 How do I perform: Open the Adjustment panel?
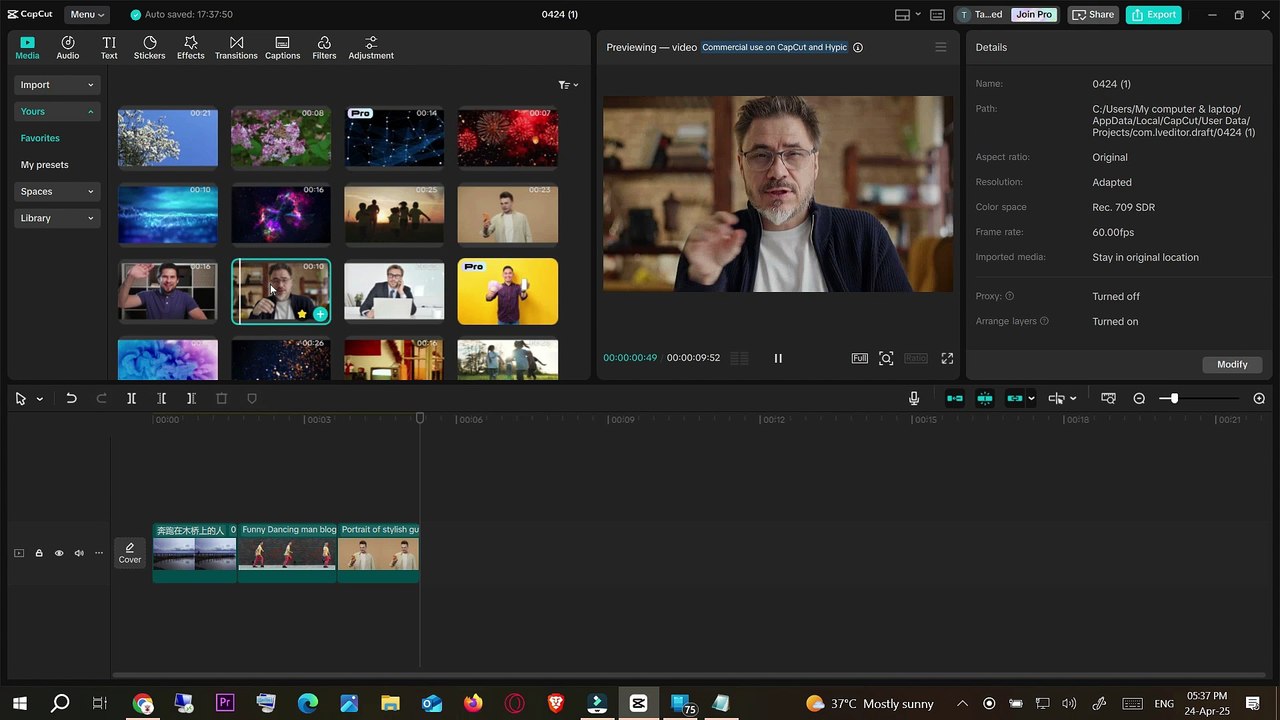click(371, 47)
